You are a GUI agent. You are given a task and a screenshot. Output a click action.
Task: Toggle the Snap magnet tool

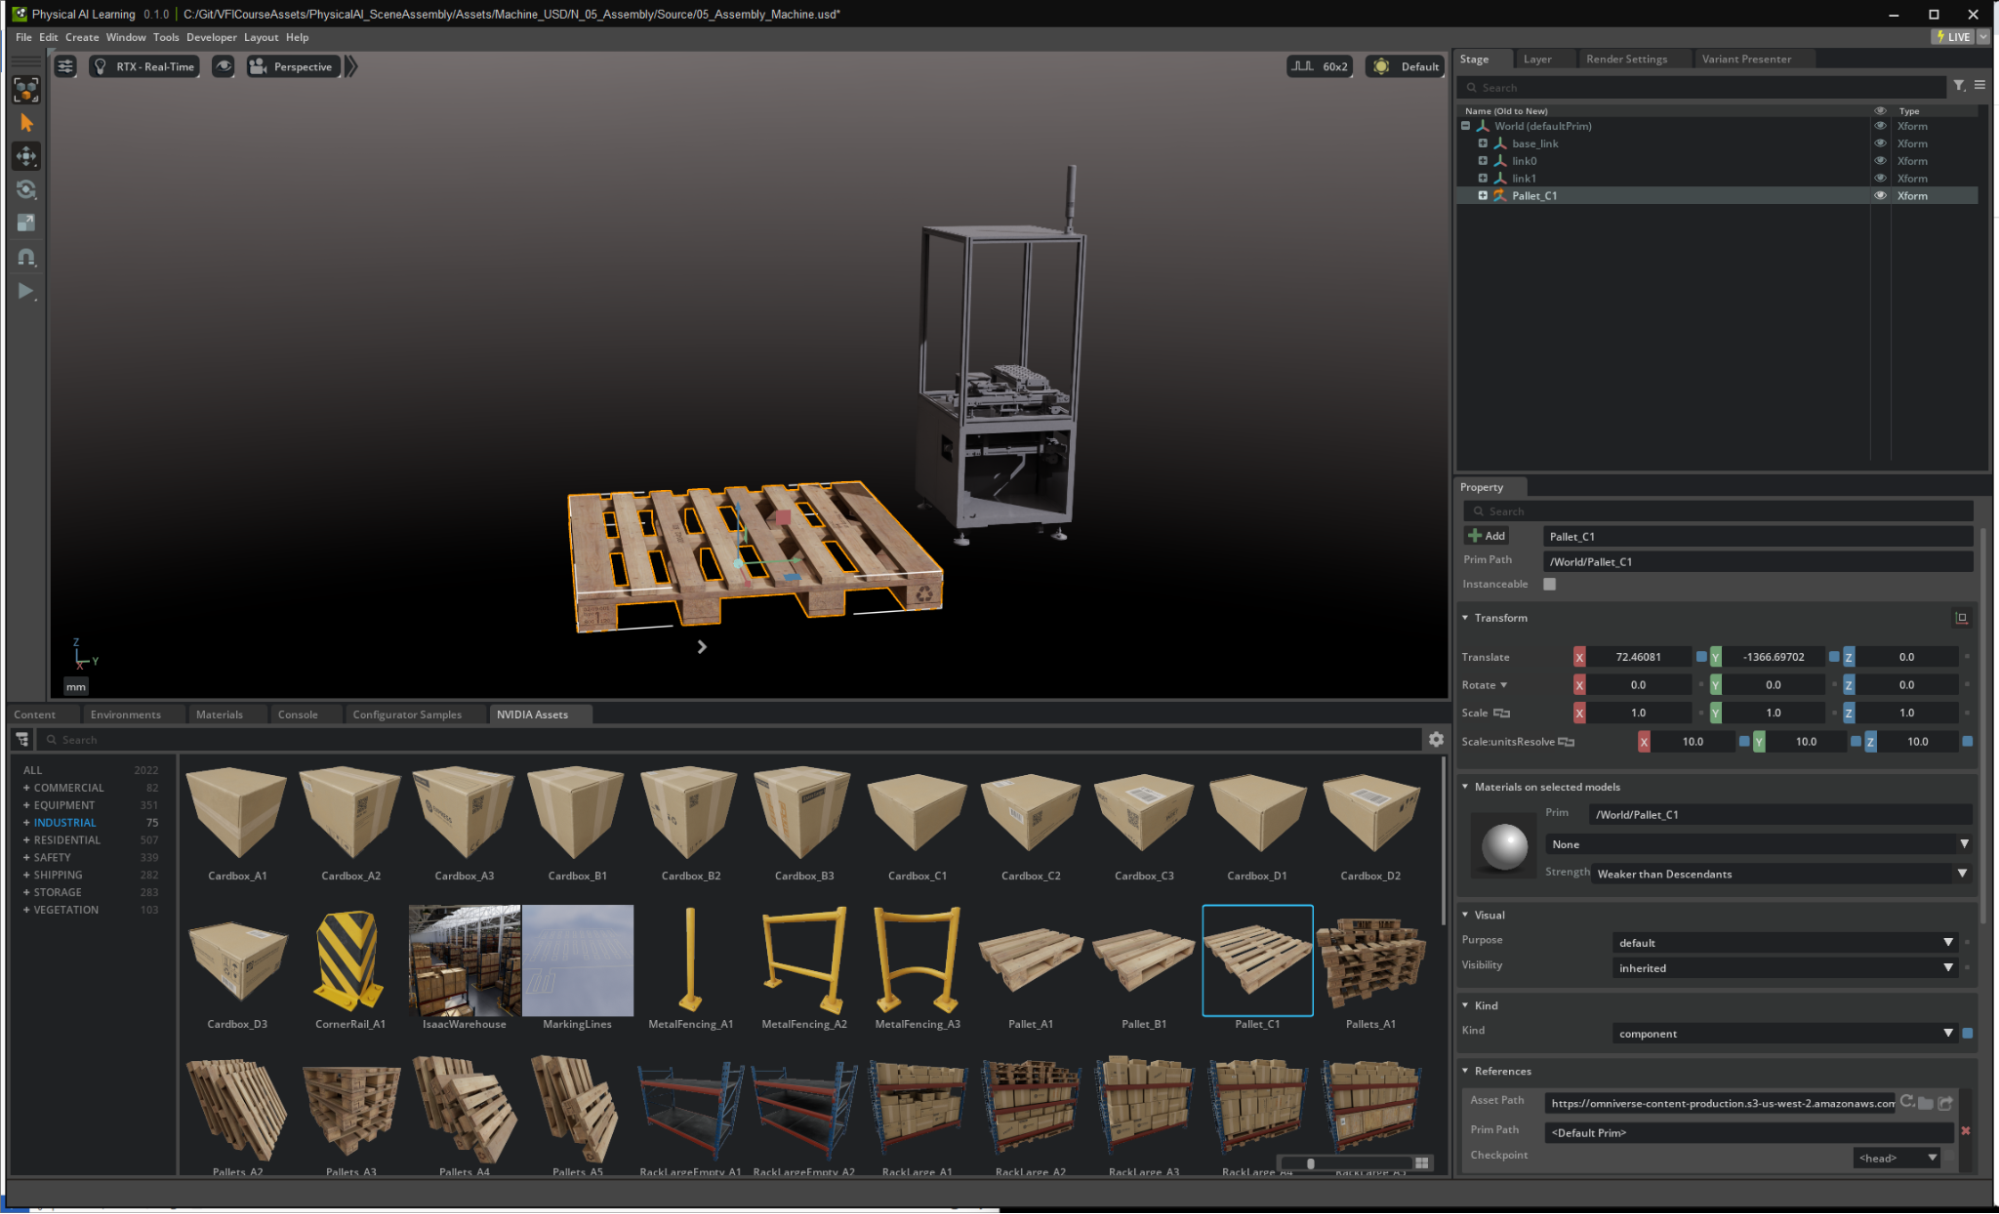[x=27, y=257]
